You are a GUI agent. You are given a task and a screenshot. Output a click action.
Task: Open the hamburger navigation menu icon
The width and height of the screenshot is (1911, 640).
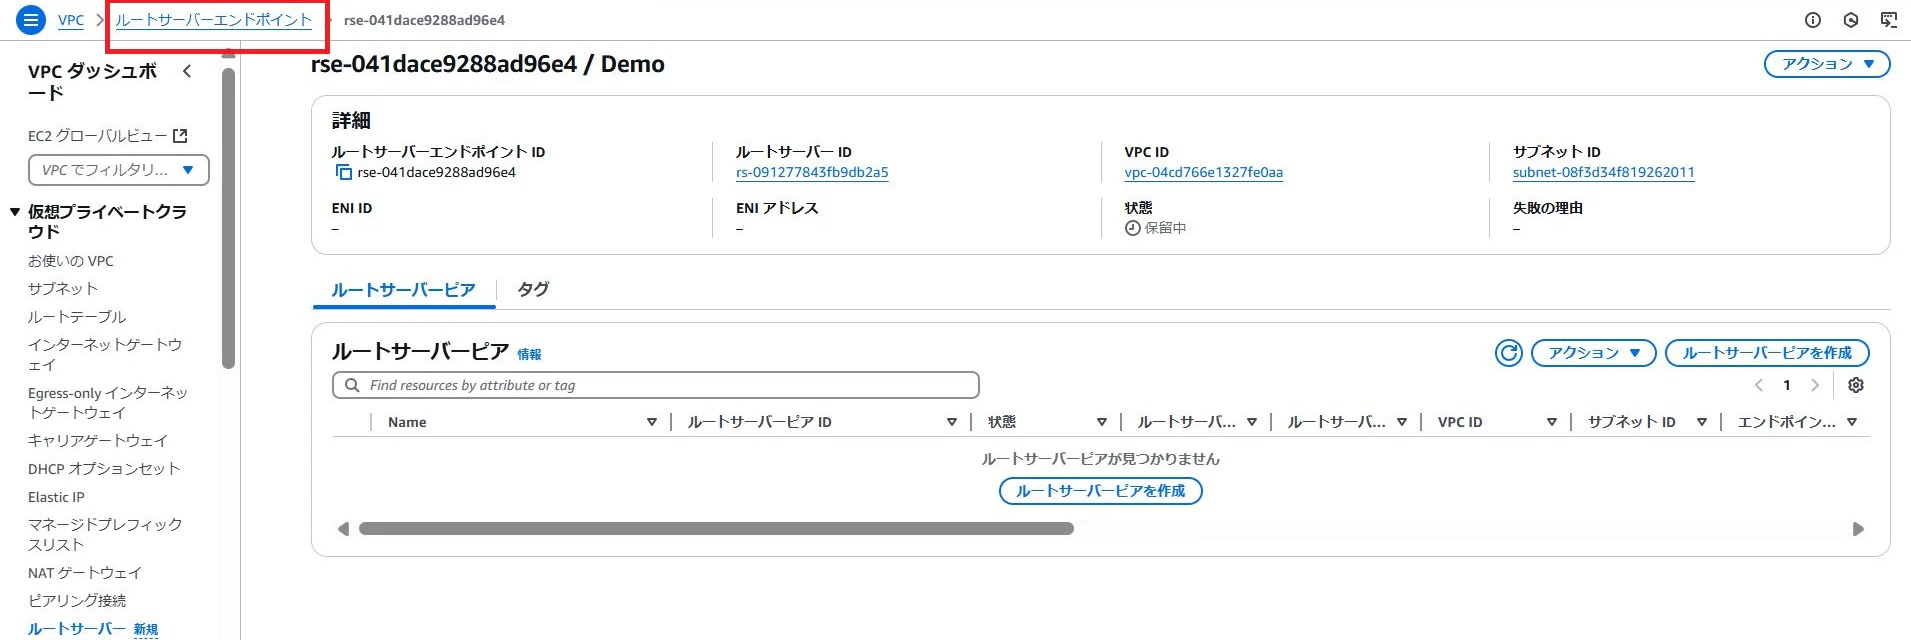[31, 20]
